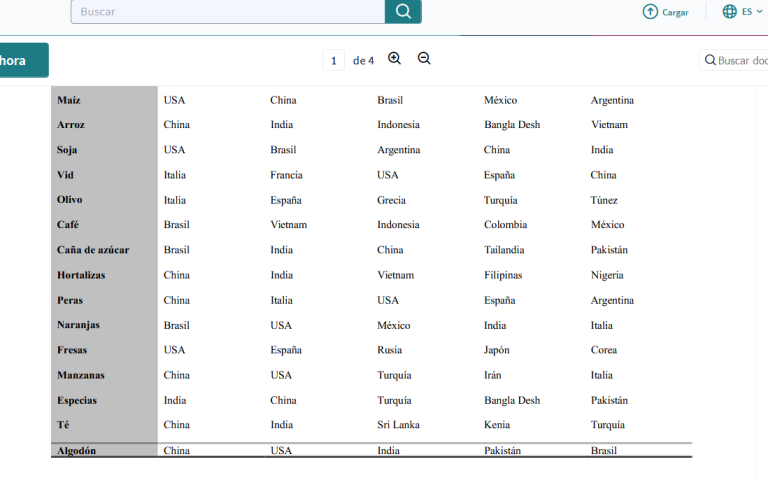768x480 pixels.
Task: Click 'Túnez' in the Olivo row
Action: 604,200
